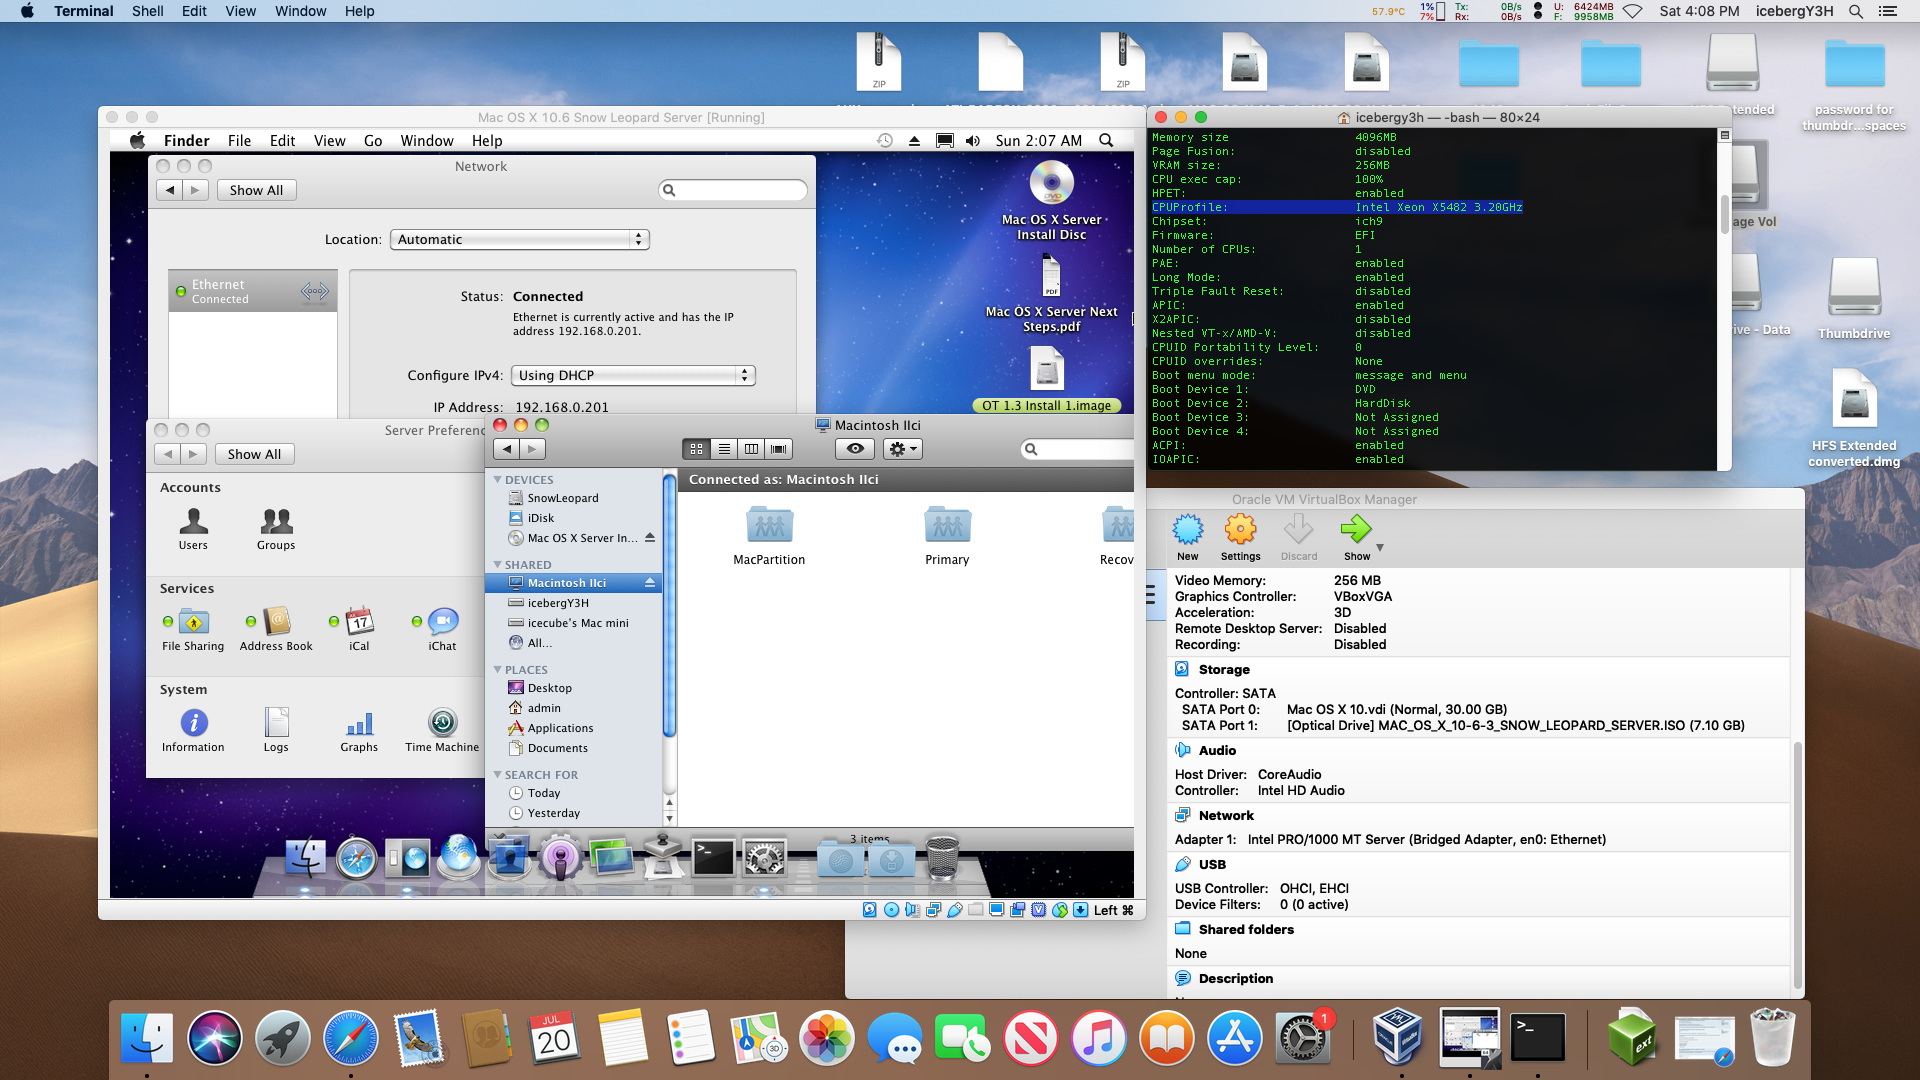Screen dimensions: 1920x1080
Task: Open Logs under System
Action: click(276, 731)
